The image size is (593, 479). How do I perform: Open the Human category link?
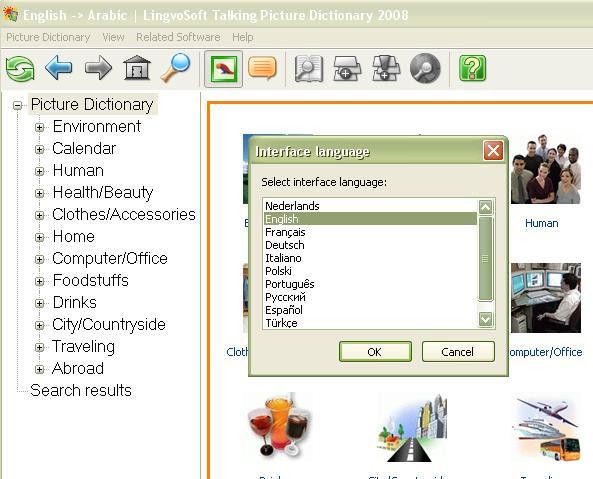coord(542,223)
